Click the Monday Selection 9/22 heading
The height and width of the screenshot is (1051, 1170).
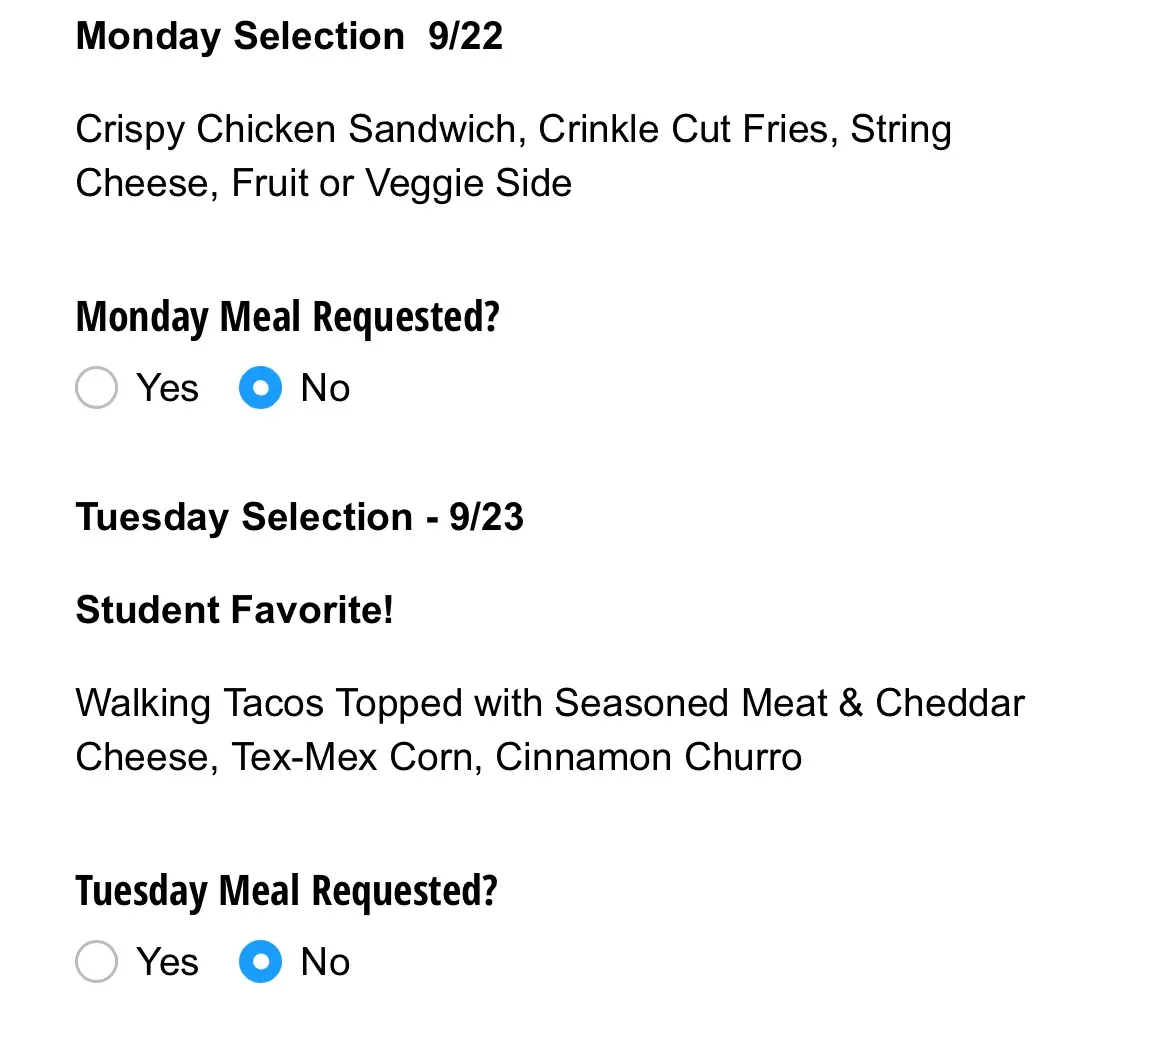pyautogui.click(x=289, y=36)
